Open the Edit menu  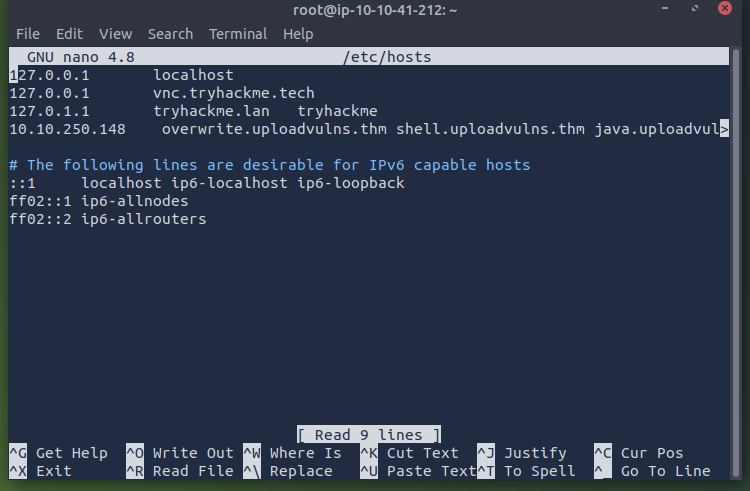[69, 34]
